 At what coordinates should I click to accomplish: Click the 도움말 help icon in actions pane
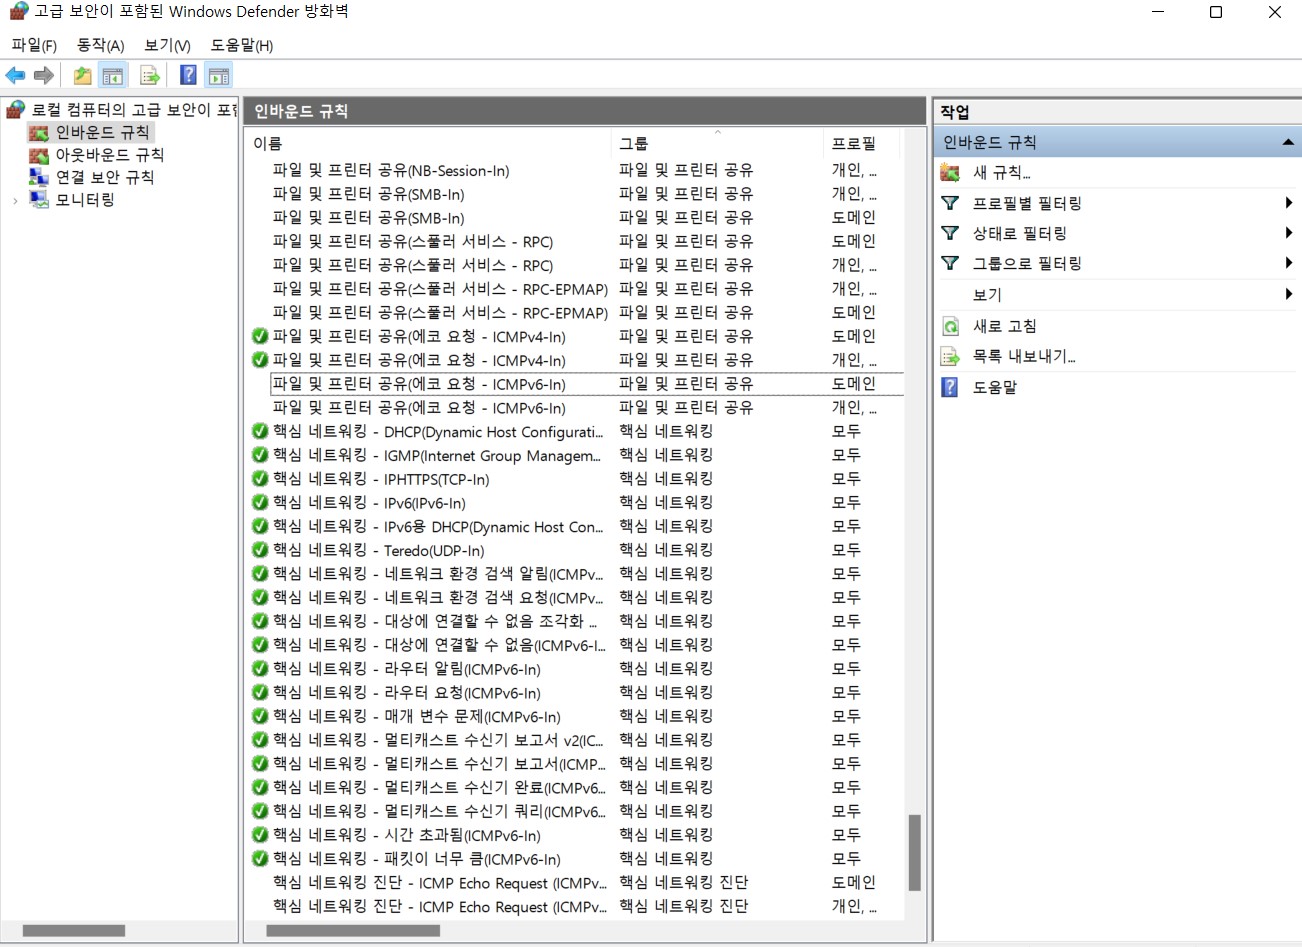tap(950, 387)
